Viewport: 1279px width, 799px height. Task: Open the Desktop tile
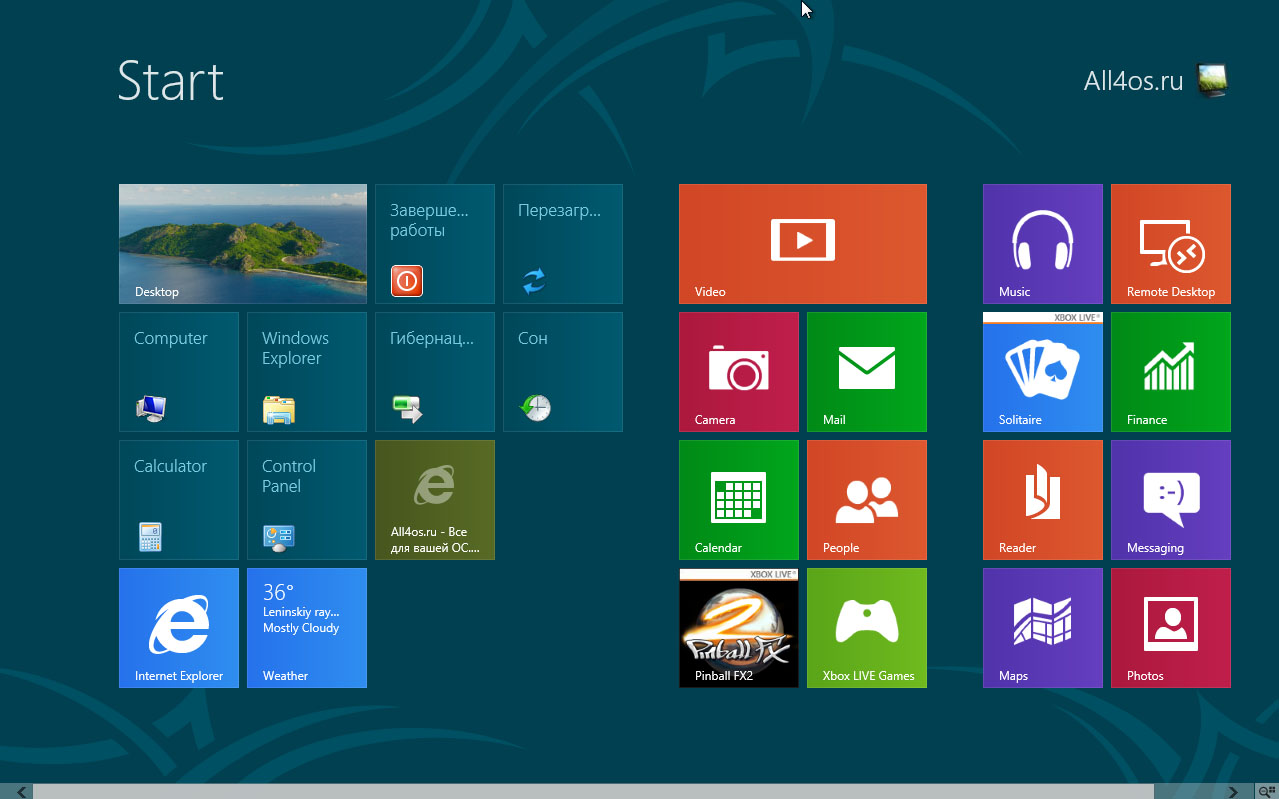pyautogui.click(x=243, y=244)
